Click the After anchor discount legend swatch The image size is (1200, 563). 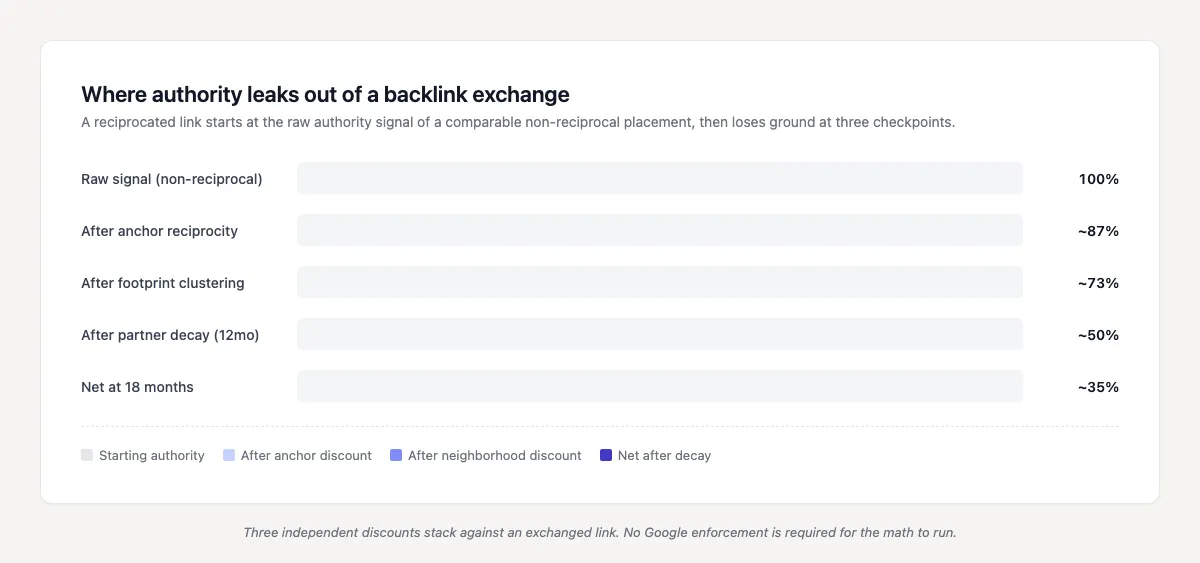tap(229, 455)
